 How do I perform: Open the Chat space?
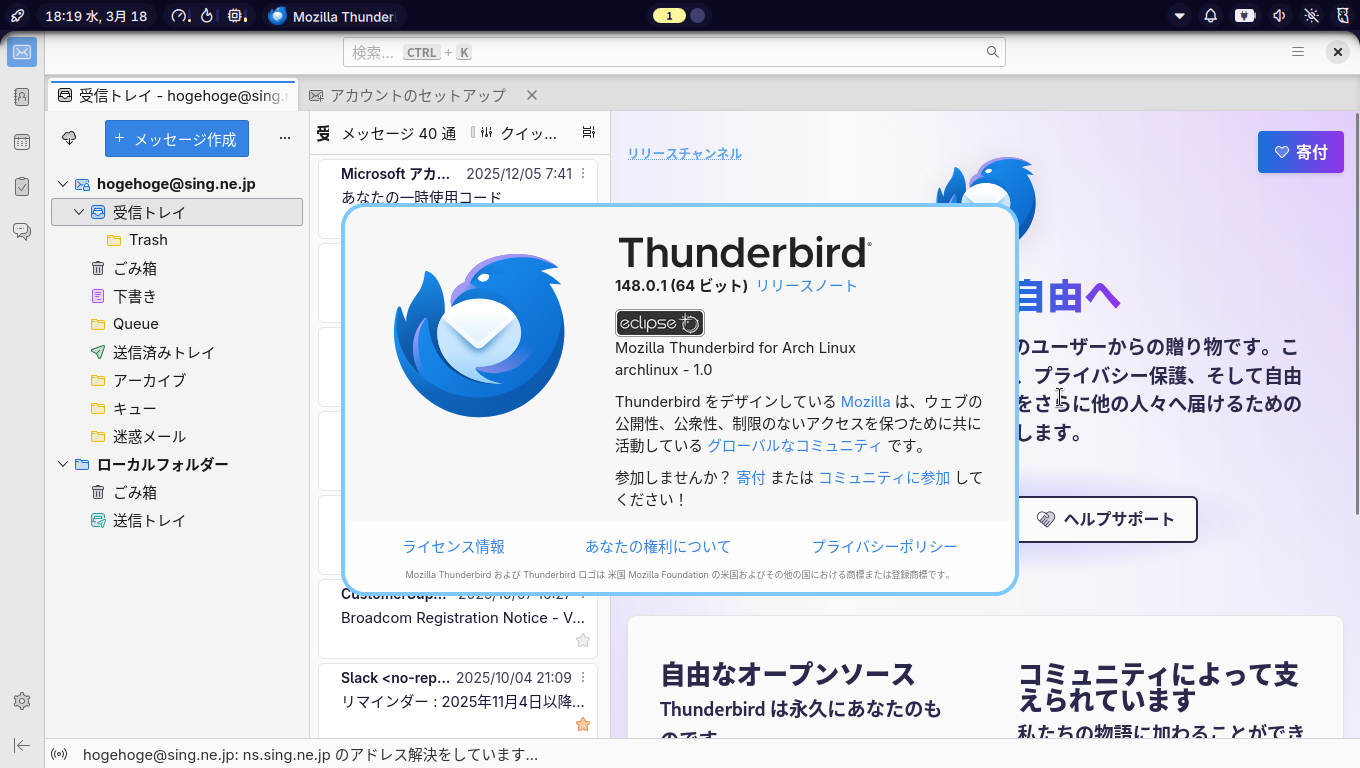pos(22,231)
